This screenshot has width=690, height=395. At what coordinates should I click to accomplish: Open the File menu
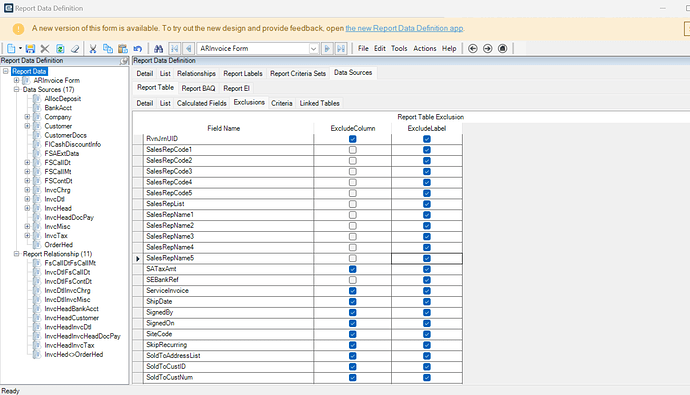[363, 48]
